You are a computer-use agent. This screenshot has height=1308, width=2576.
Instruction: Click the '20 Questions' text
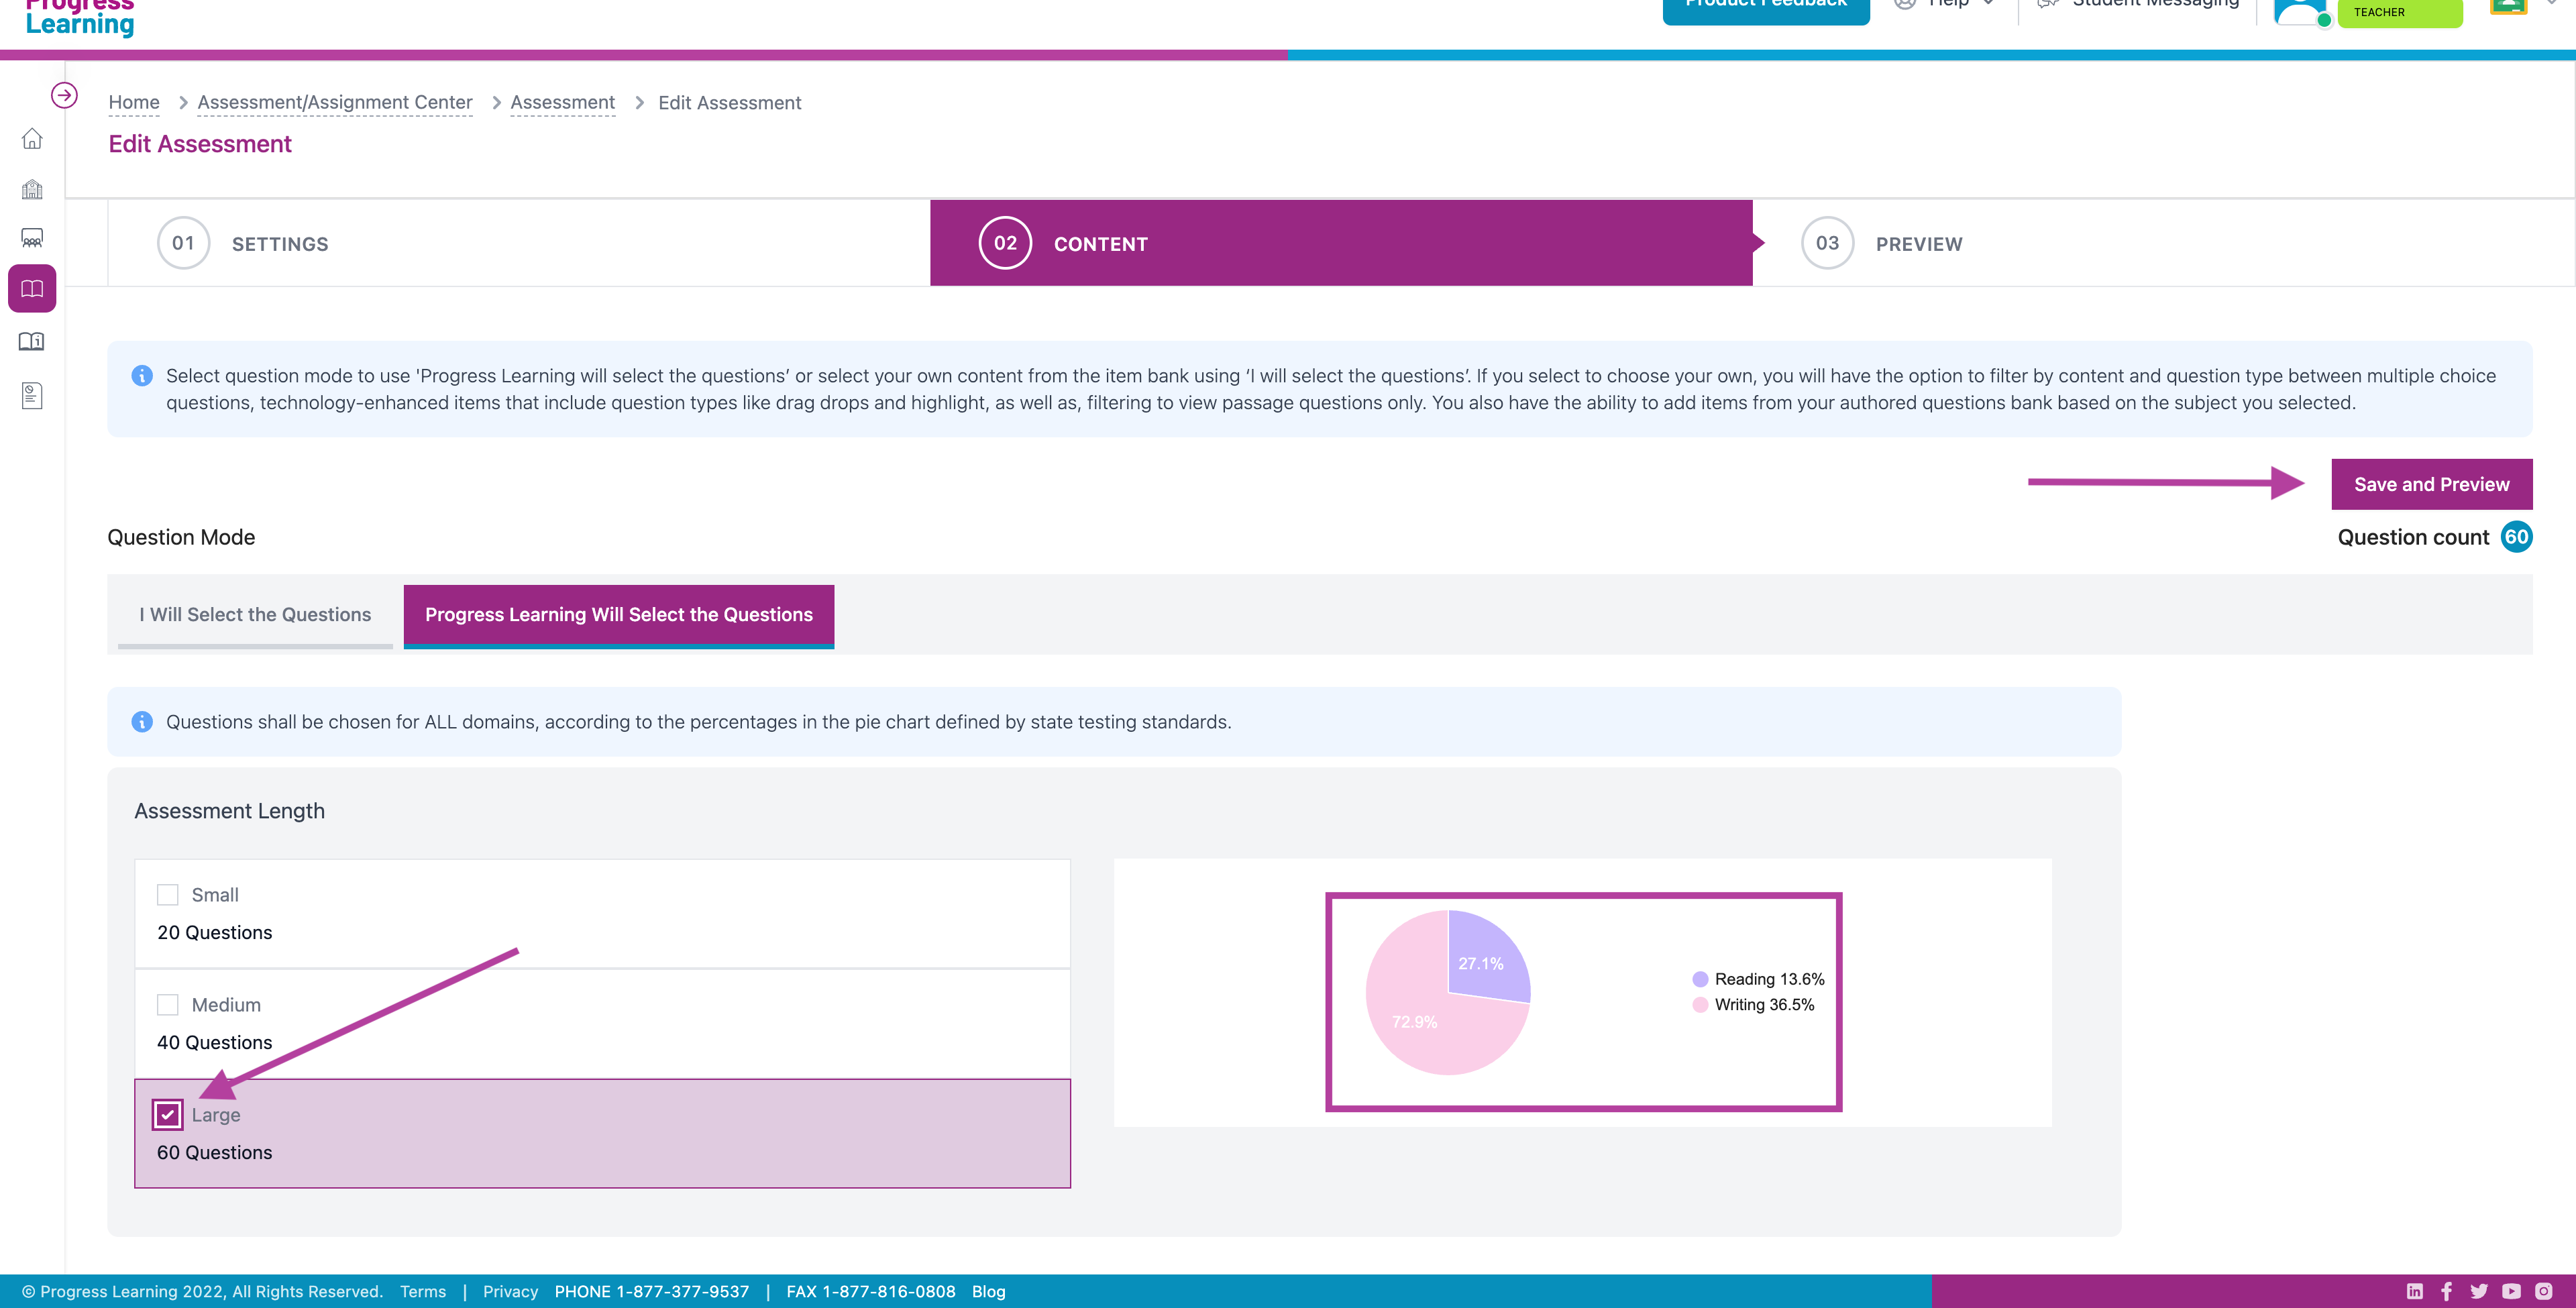coord(215,933)
